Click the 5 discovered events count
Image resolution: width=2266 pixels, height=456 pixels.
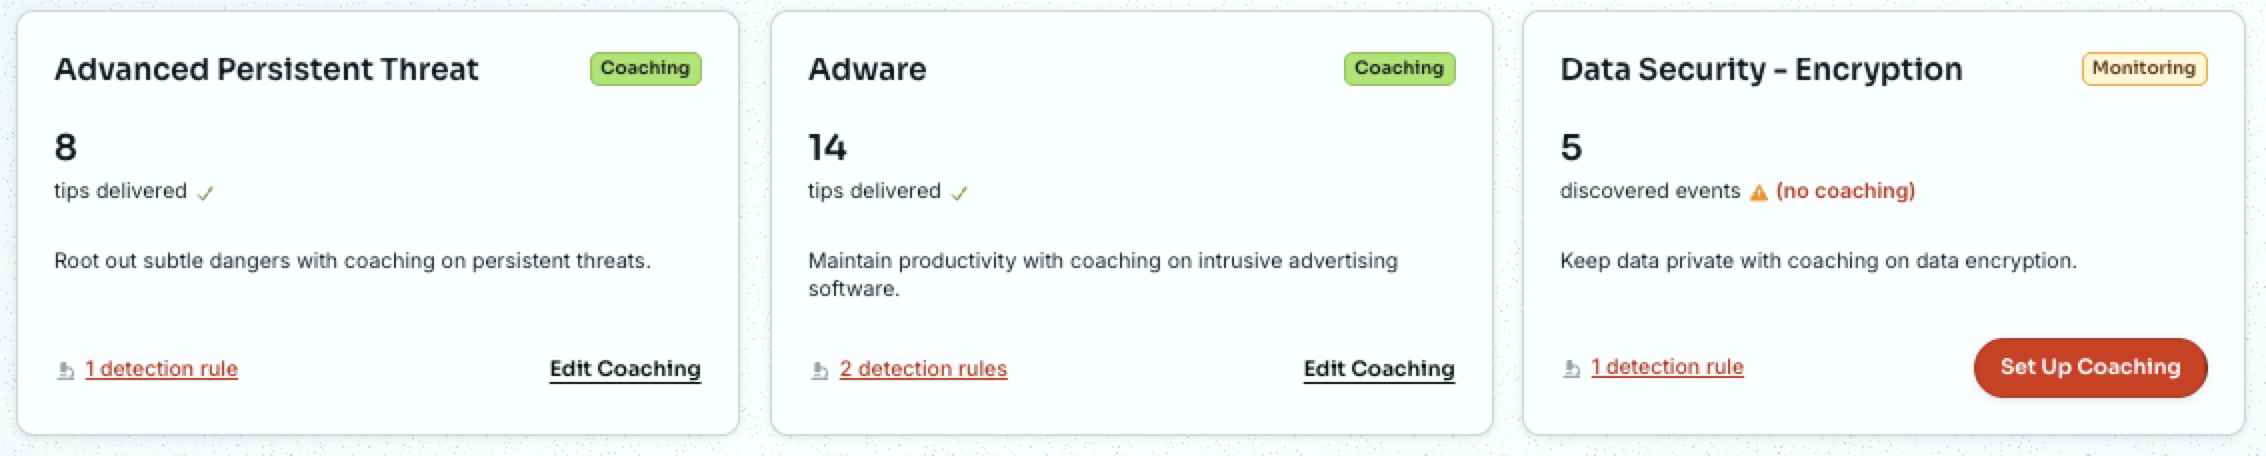click(x=1571, y=148)
